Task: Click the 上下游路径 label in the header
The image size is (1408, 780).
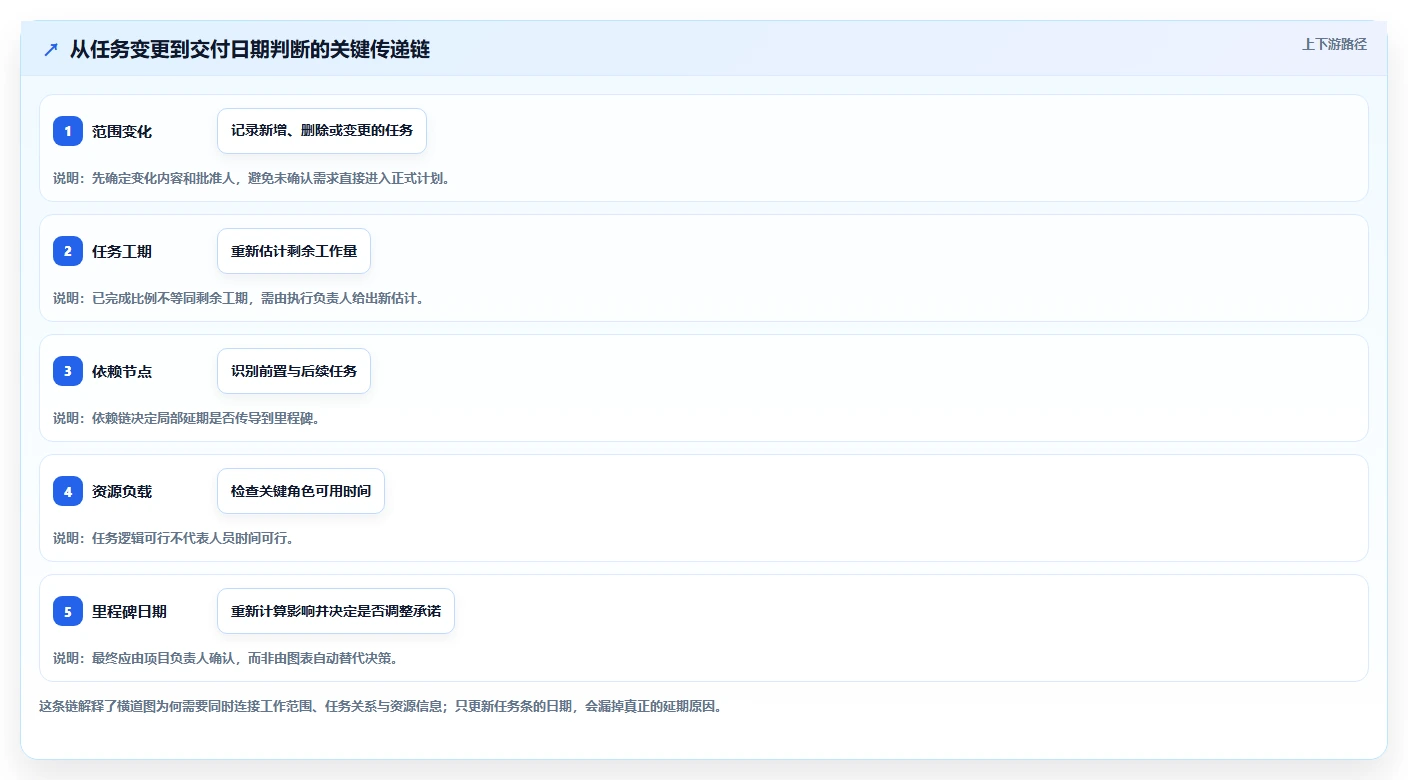Action: click(x=1334, y=44)
